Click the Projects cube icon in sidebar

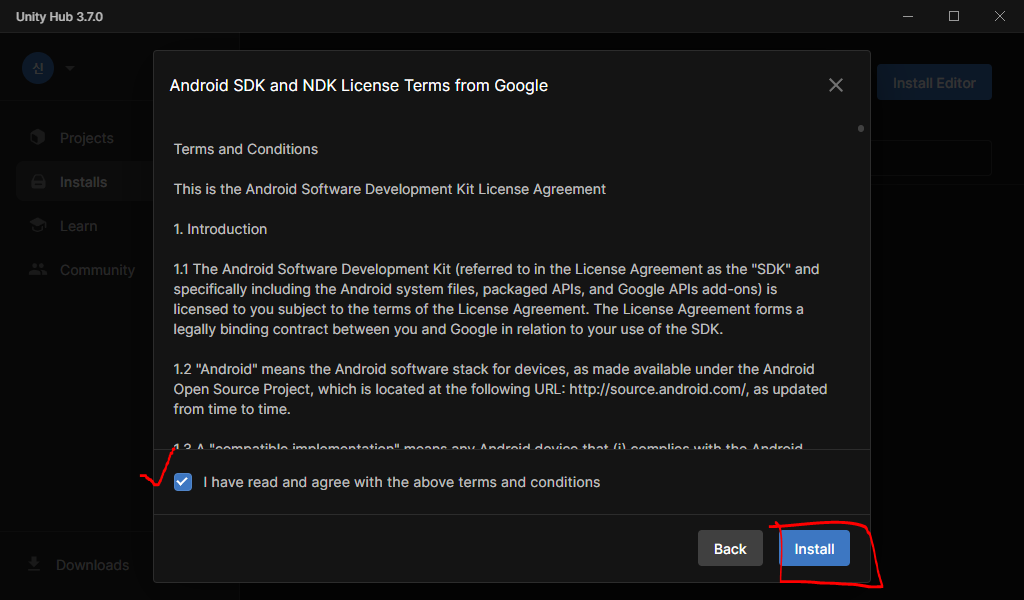(x=38, y=138)
